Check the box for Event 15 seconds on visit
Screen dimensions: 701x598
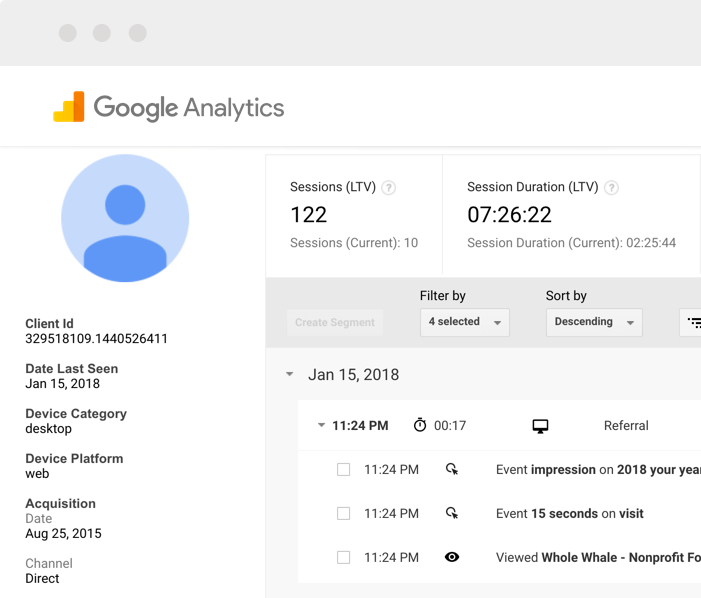(343, 513)
